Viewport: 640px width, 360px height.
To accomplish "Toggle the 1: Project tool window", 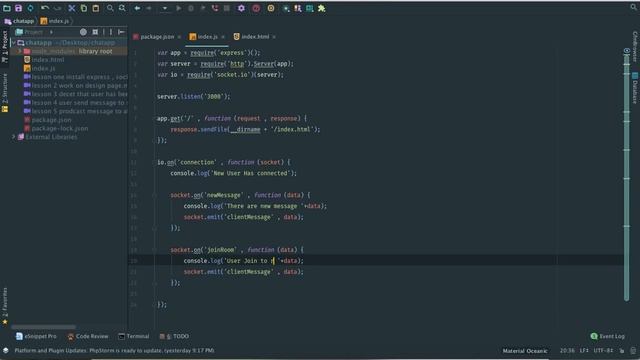I will point(5,47).
